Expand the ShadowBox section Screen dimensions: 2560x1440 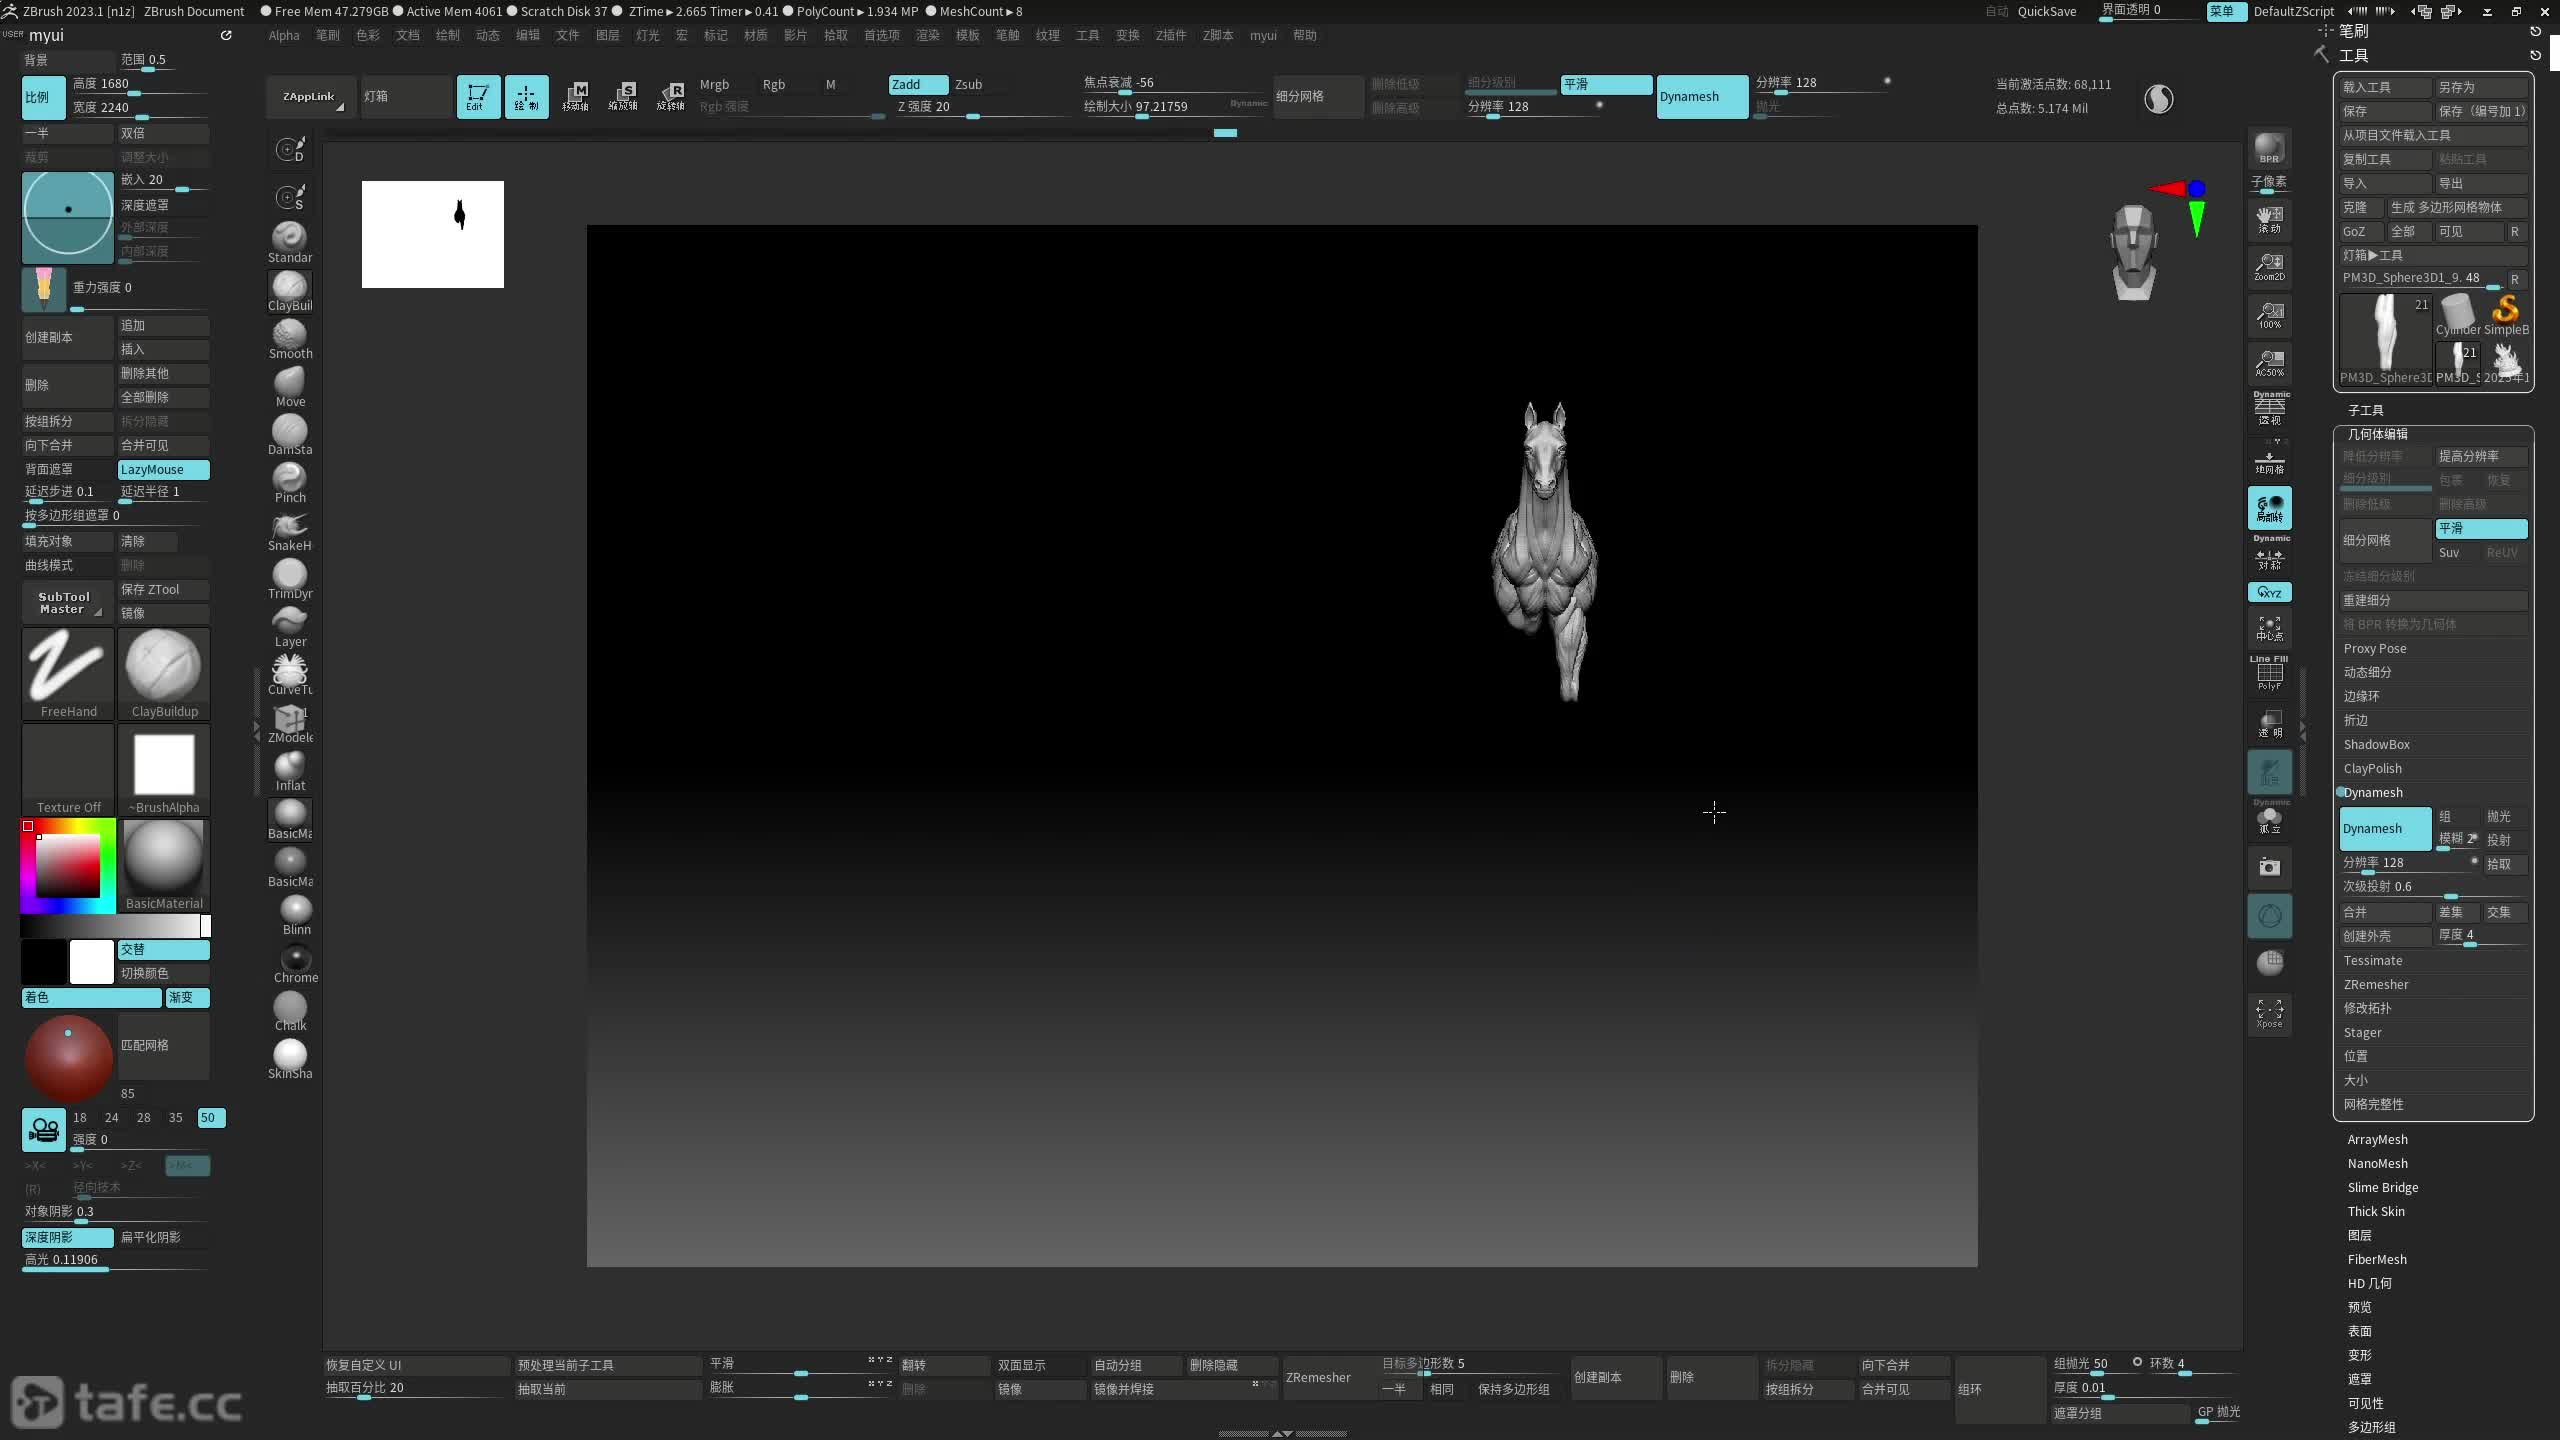pos(2376,744)
